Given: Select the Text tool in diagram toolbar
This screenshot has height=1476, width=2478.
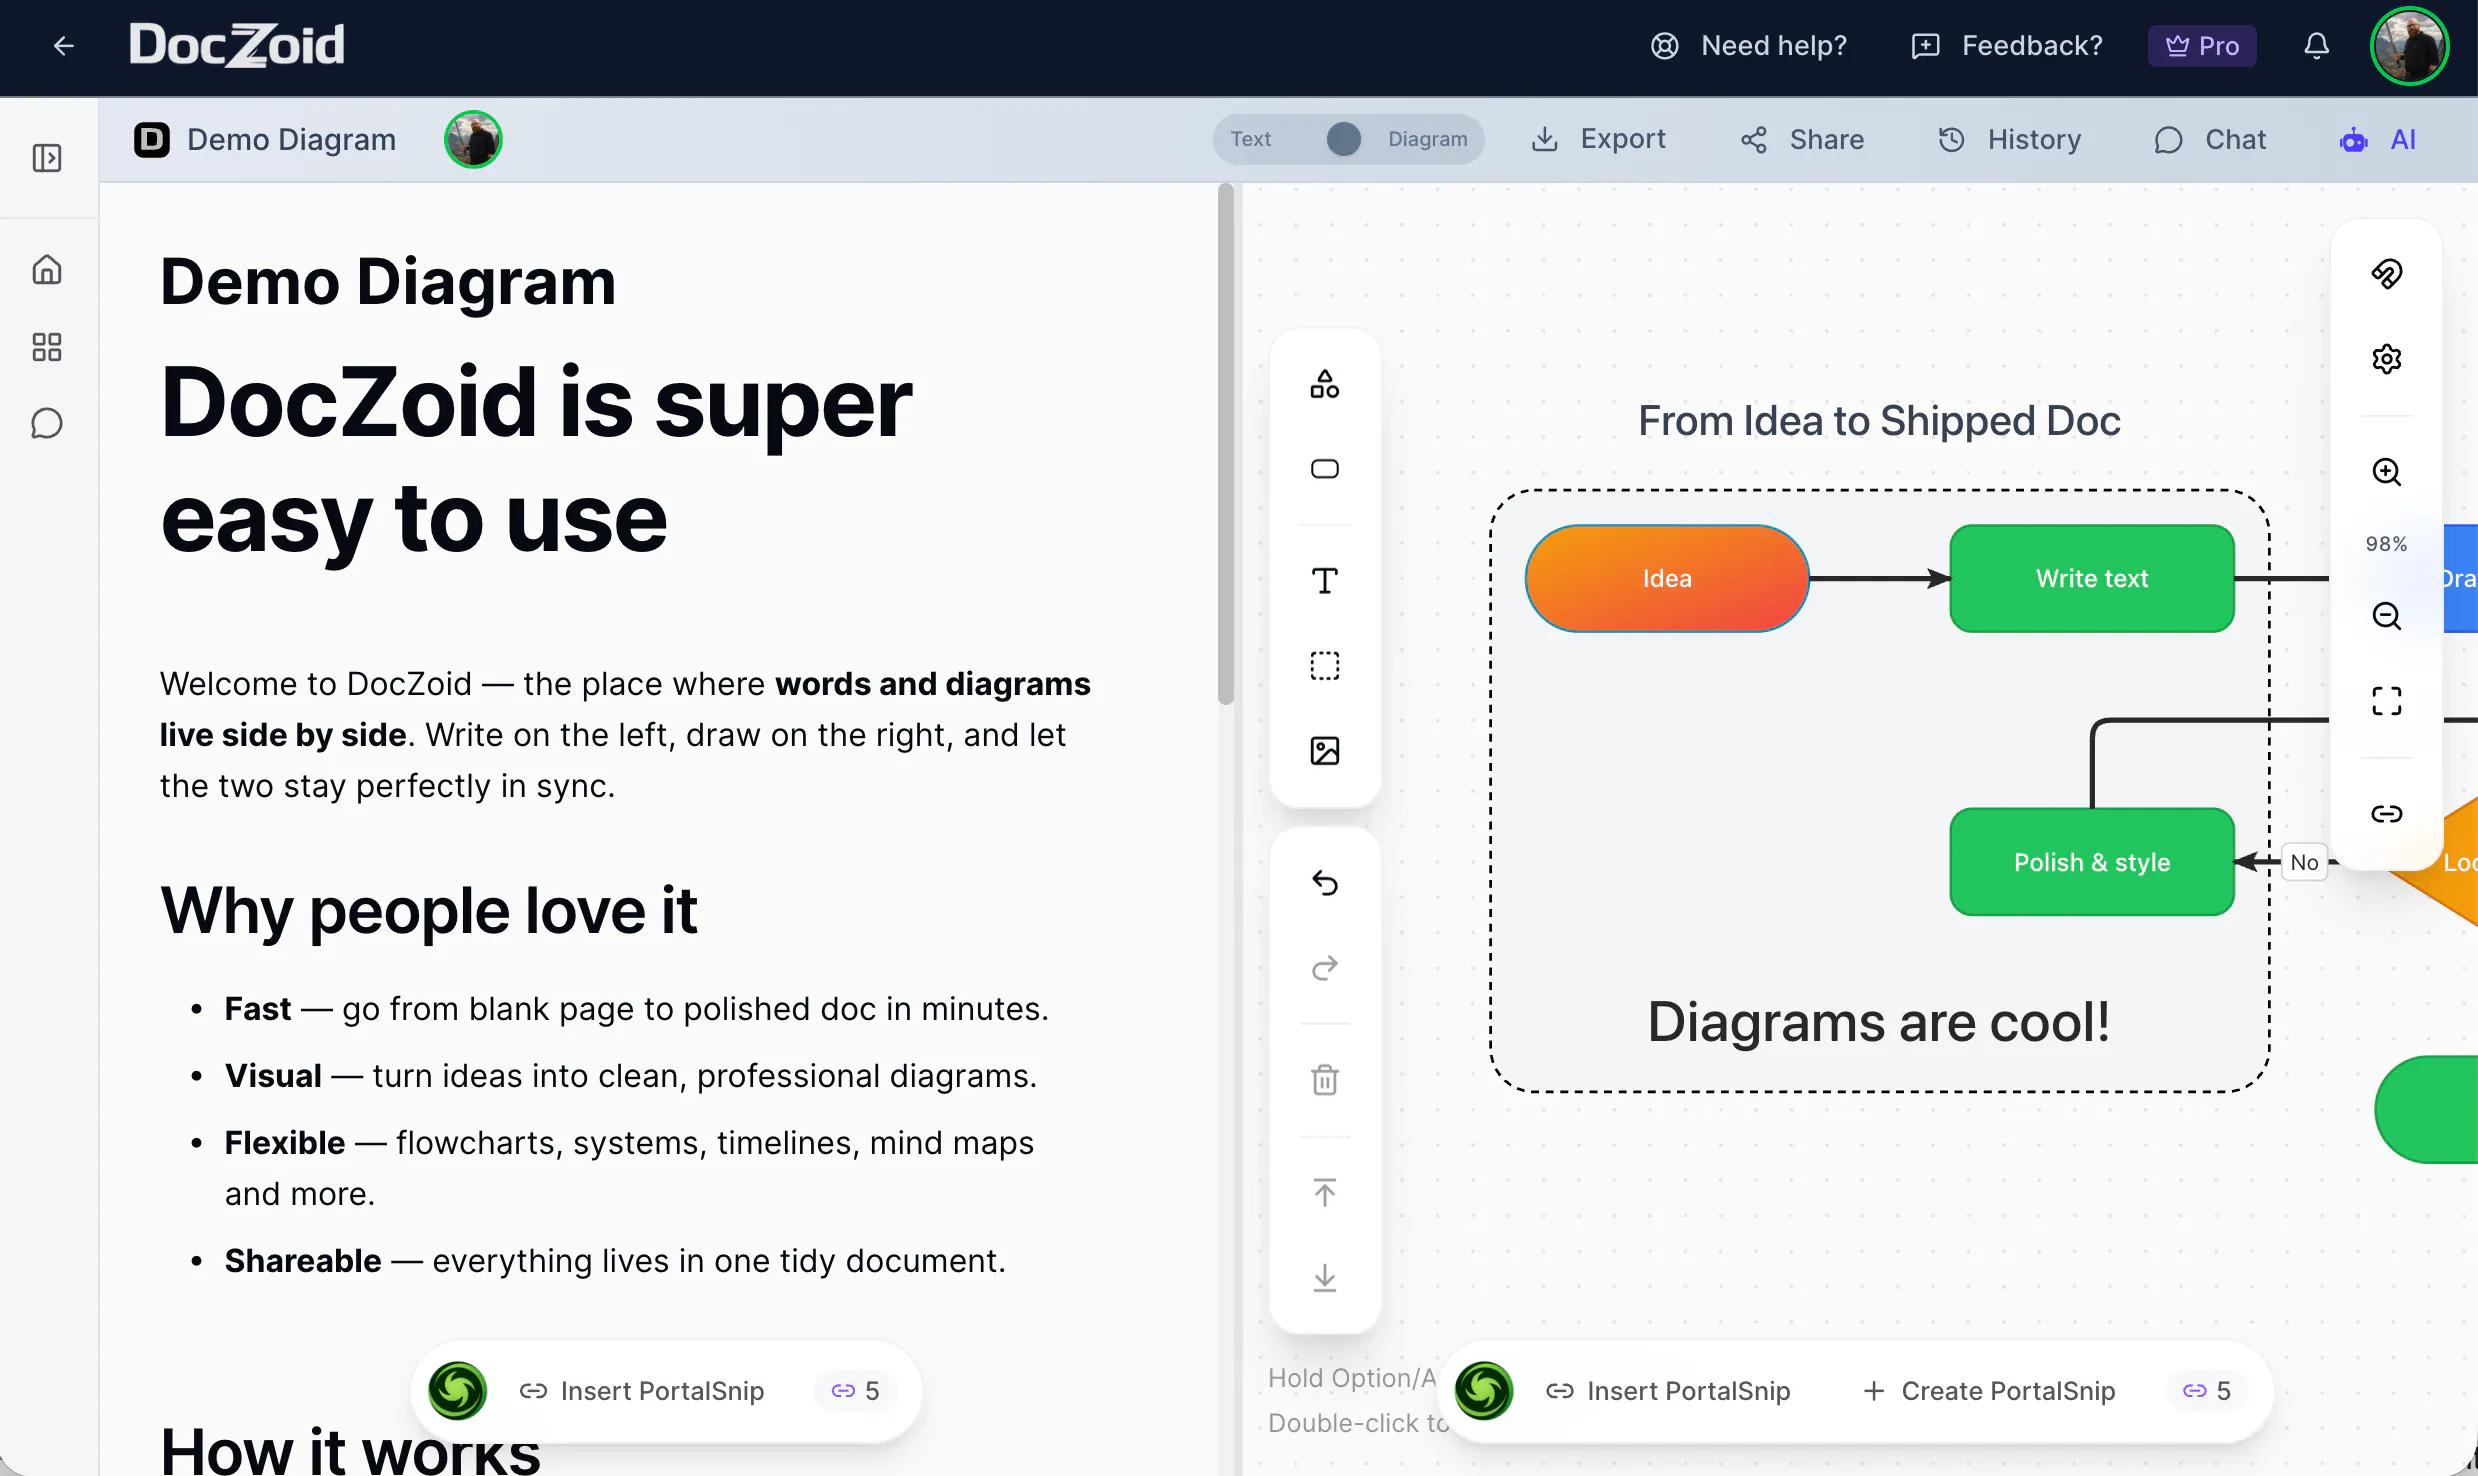Looking at the screenshot, I should click(x=1325, y=581).
